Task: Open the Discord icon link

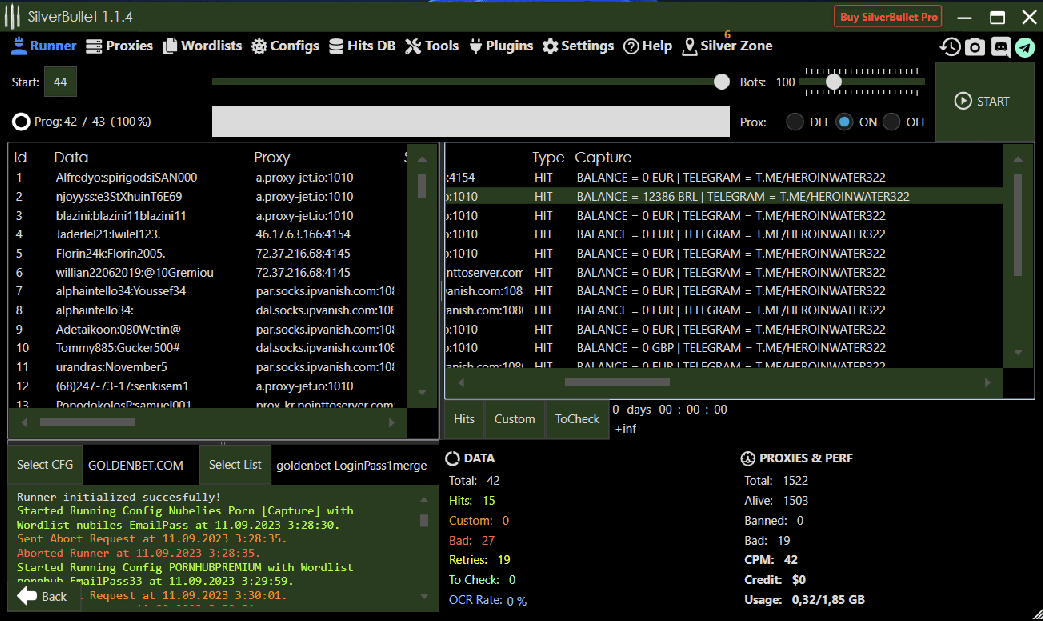Action: tap(1000, 47)
